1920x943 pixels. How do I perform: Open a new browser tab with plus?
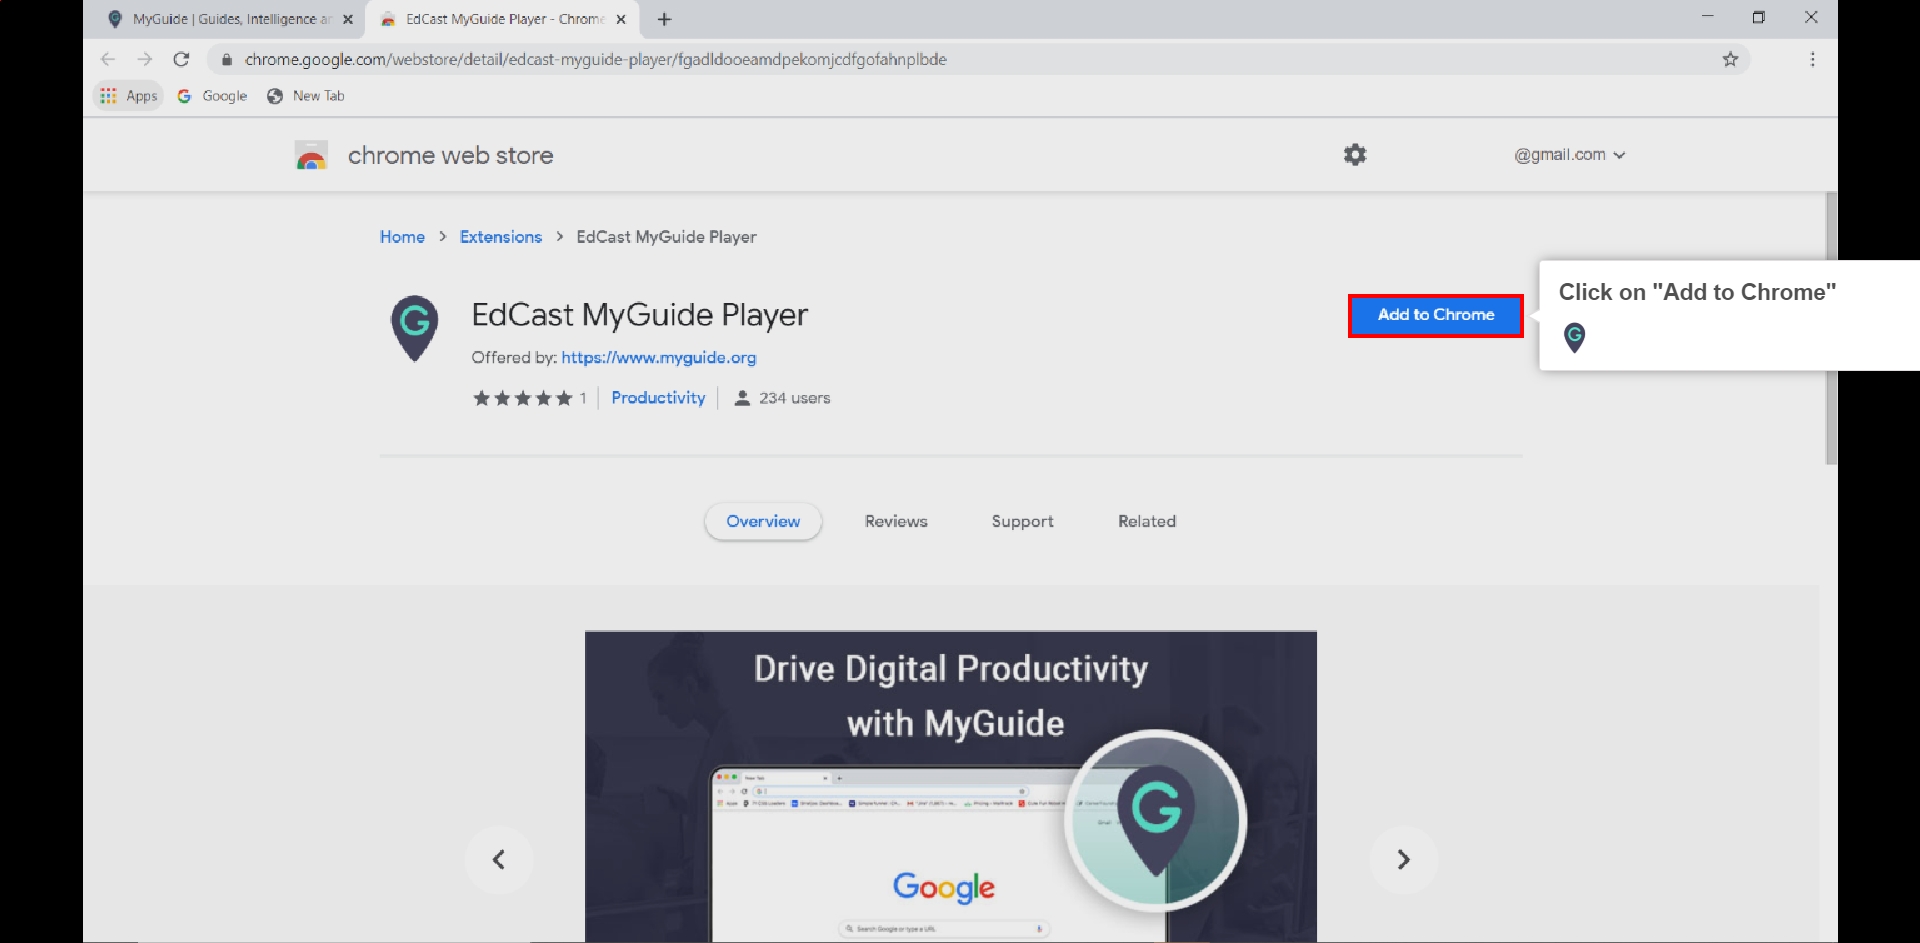pyautogui.click(x=665, y=19)
